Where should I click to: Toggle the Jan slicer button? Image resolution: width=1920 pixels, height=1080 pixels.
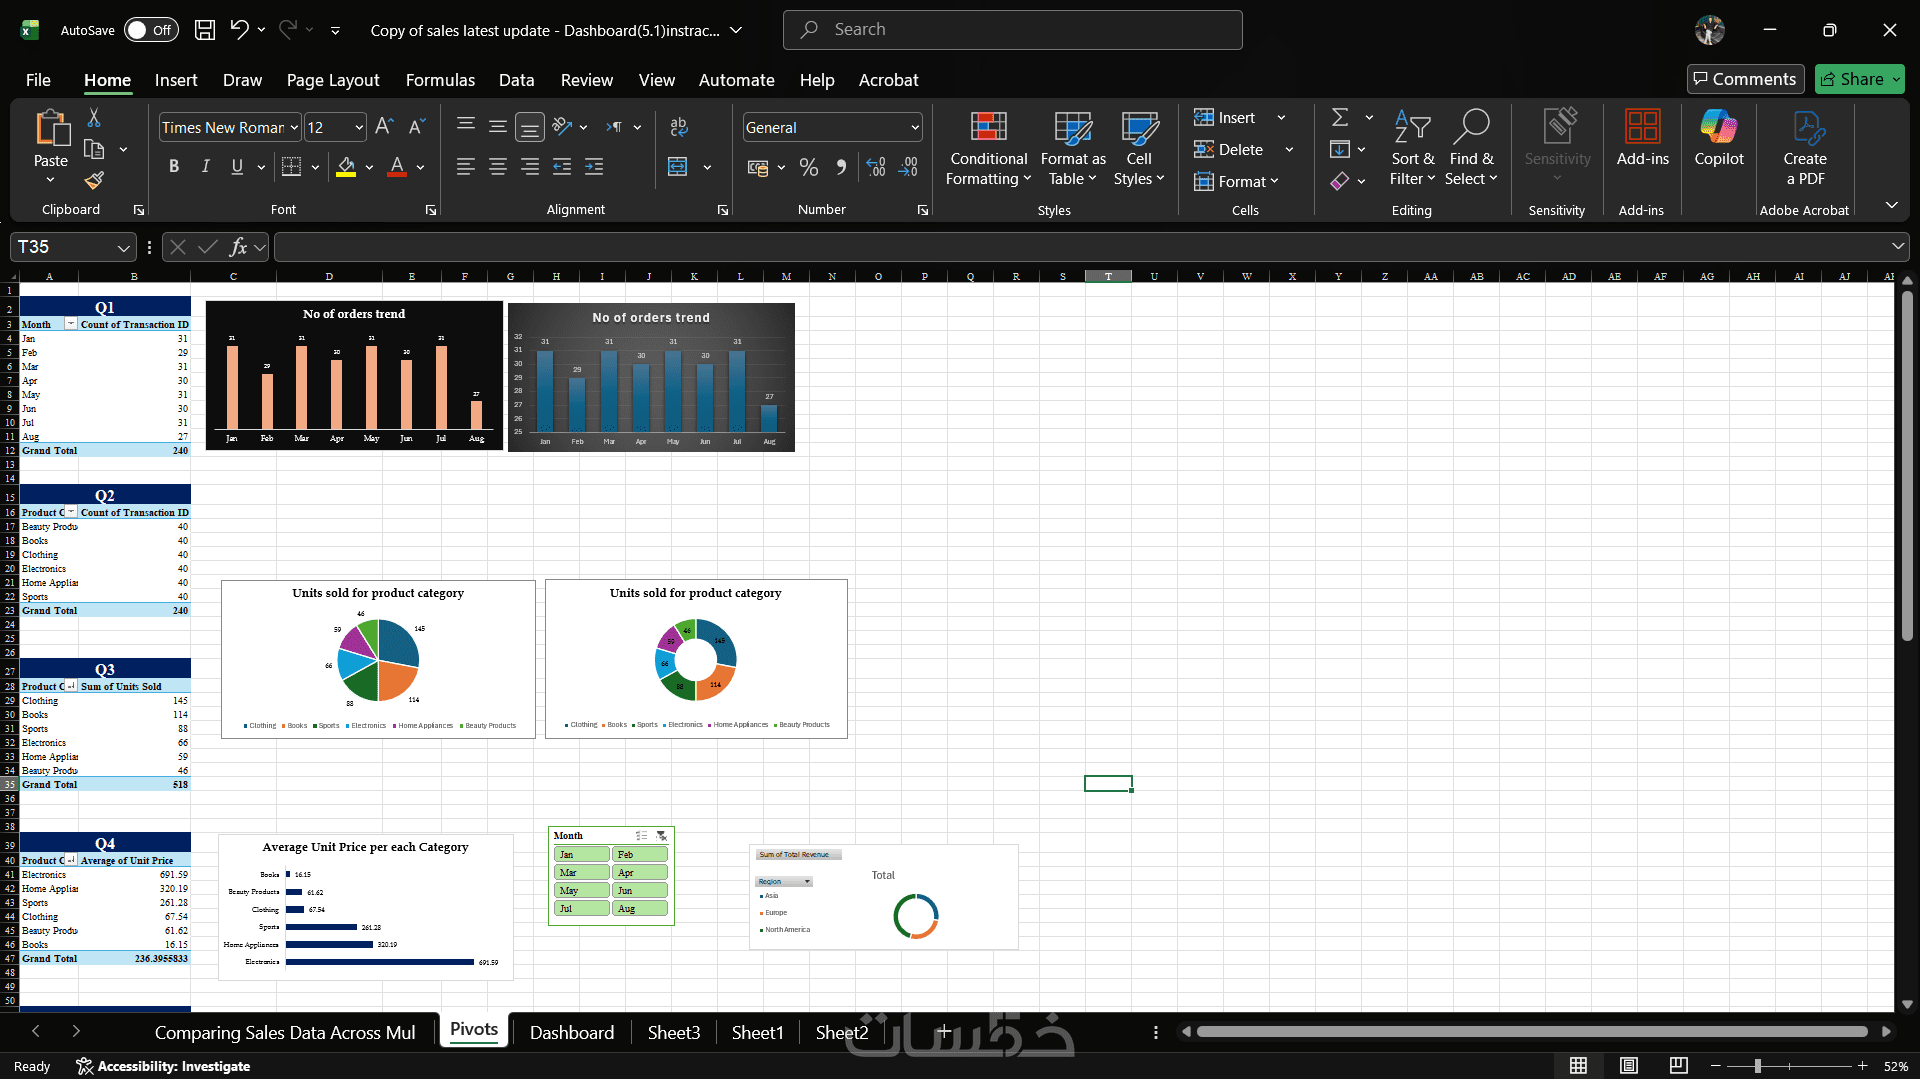coord(580,855)
